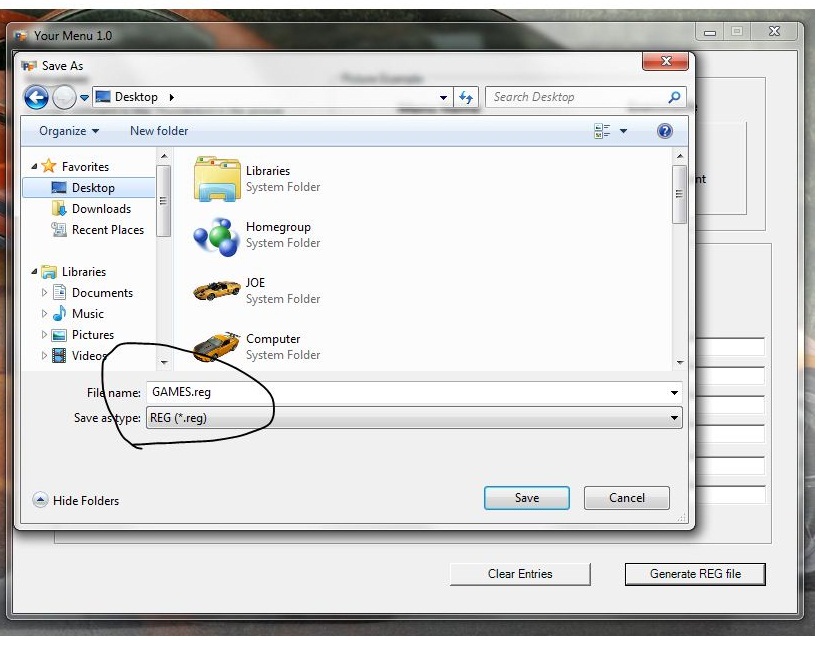Click the file list scrollbar thumb
The image size is (820, 648).
click(679, 194)
